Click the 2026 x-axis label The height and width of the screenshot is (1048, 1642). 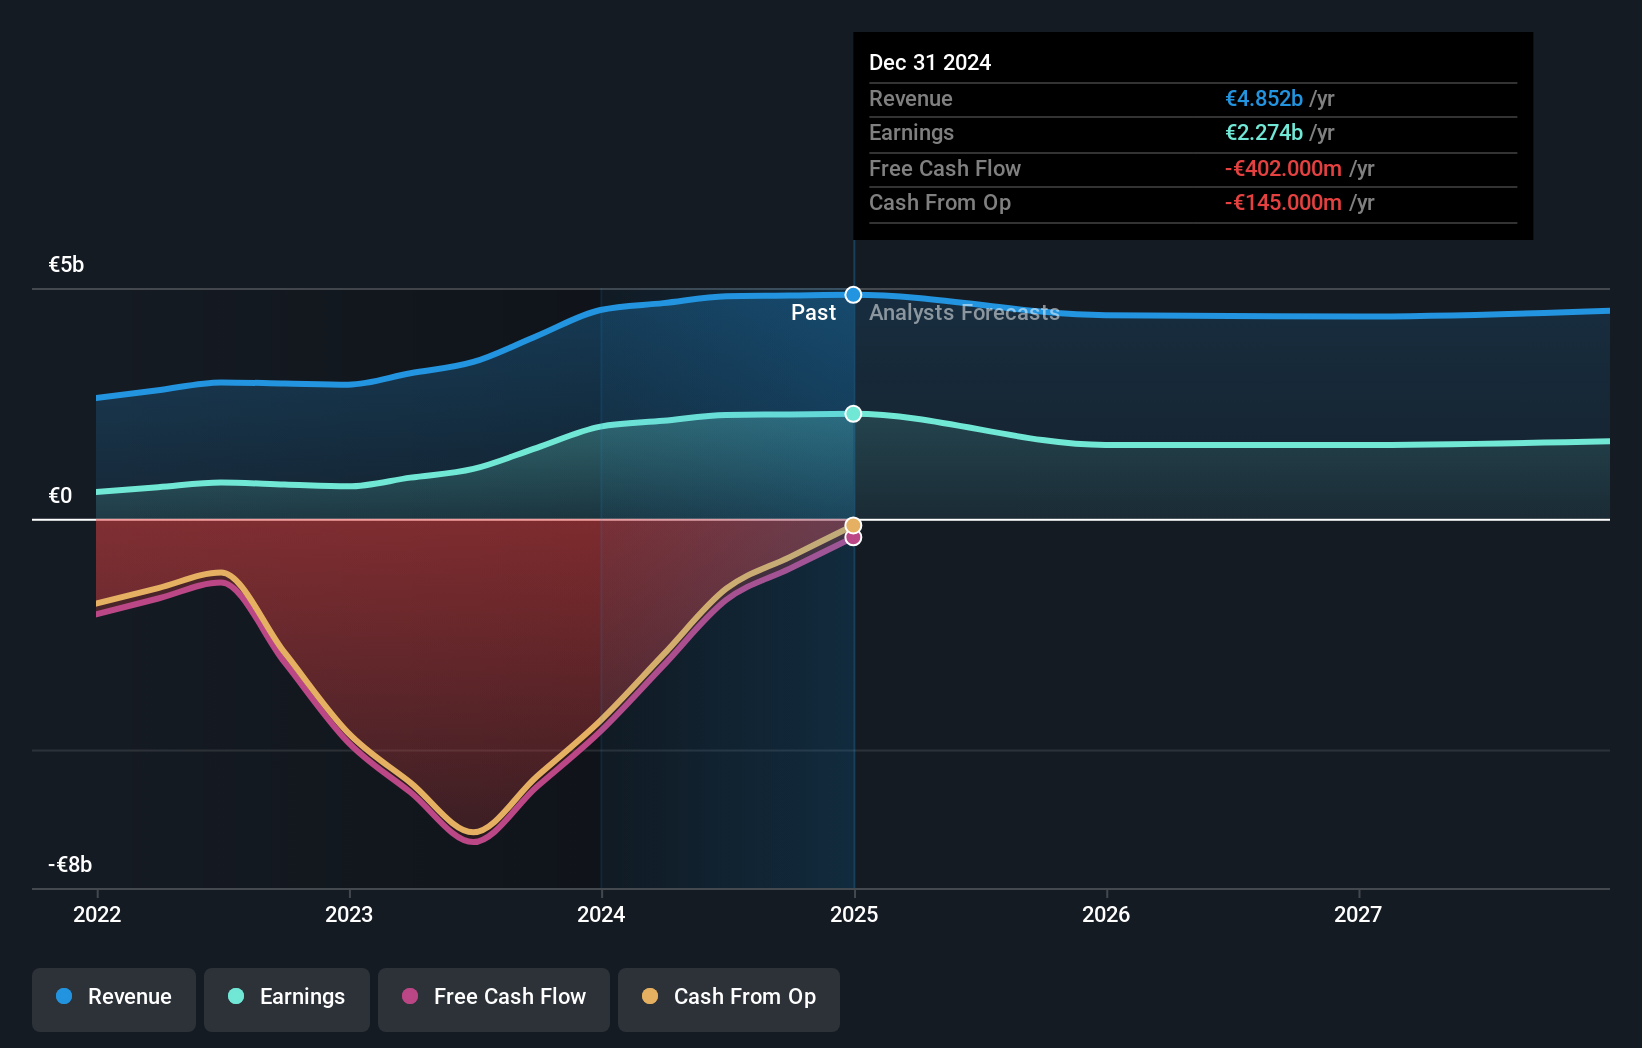(1106, 914)
